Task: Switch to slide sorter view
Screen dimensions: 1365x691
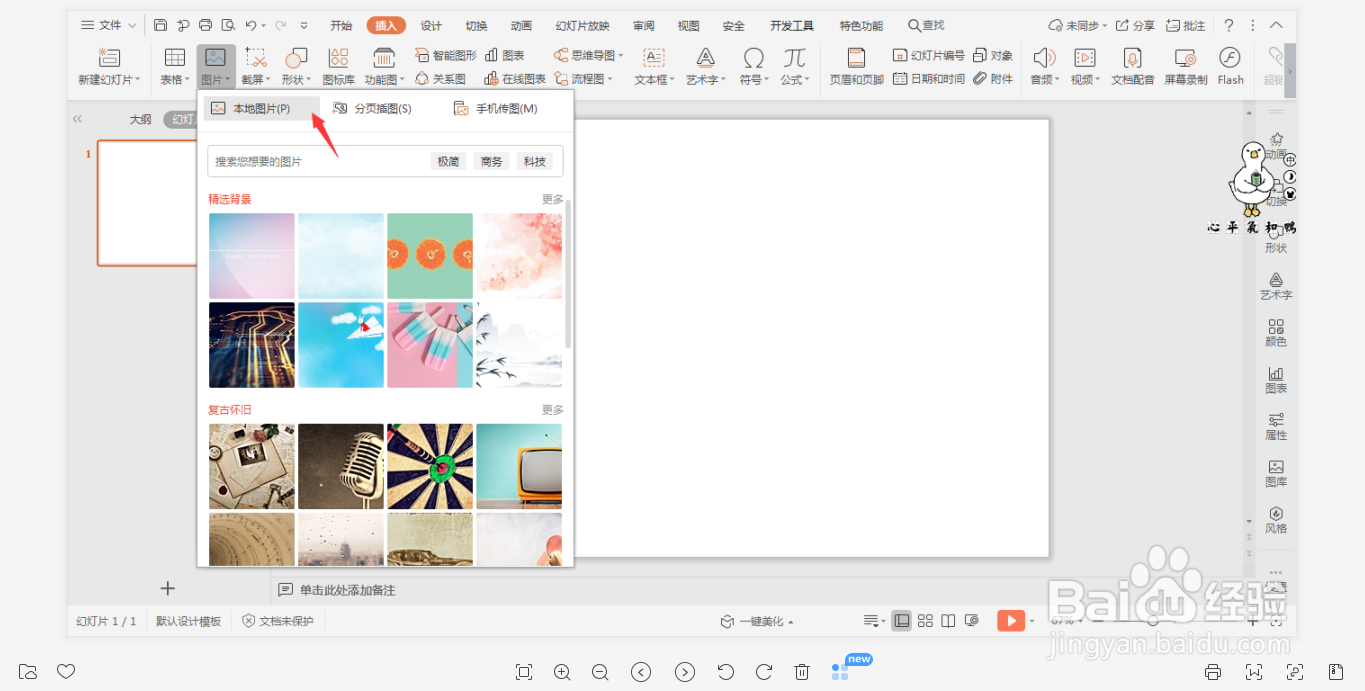Action: [925, 621]
